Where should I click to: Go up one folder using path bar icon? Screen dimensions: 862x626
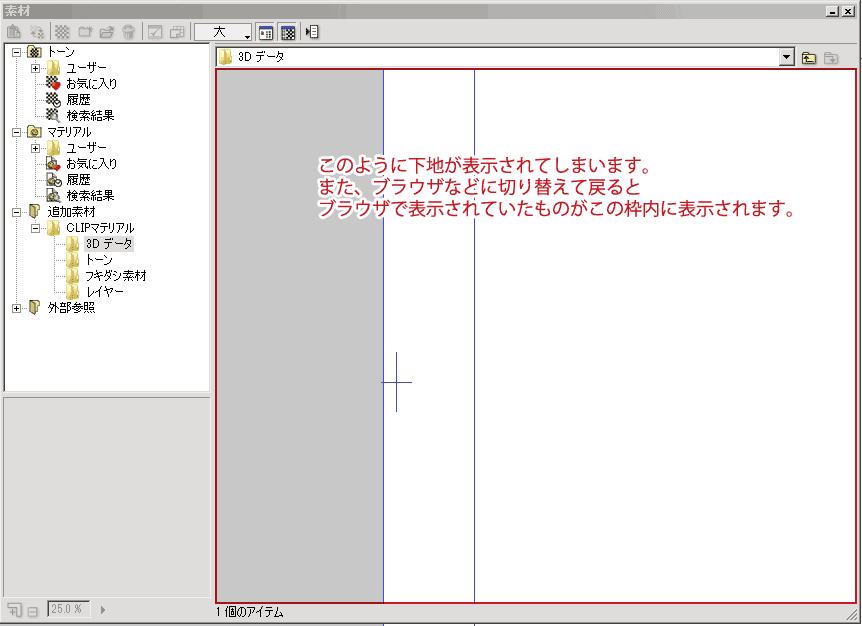809,58
